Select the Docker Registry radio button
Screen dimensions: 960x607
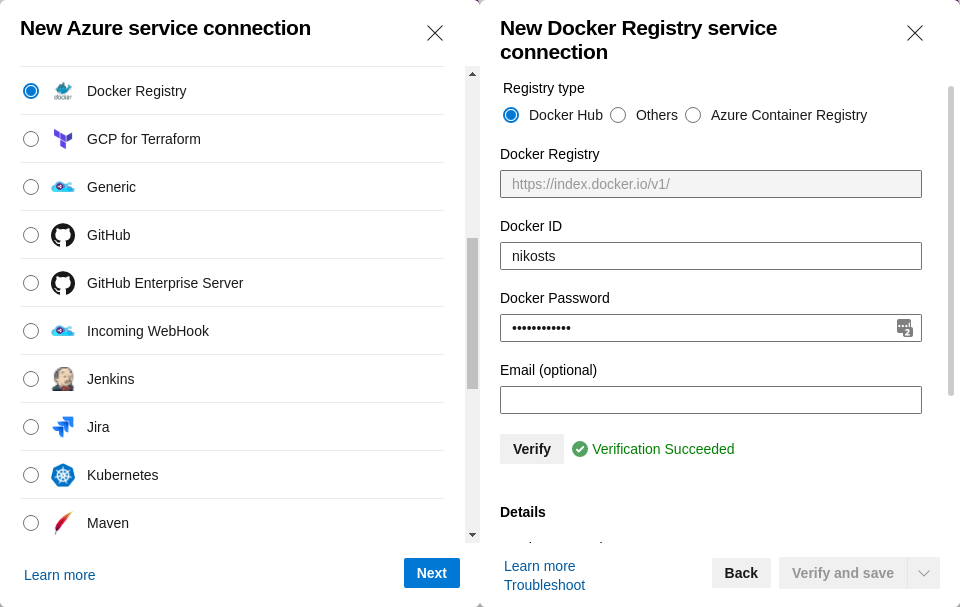[31, 91]
